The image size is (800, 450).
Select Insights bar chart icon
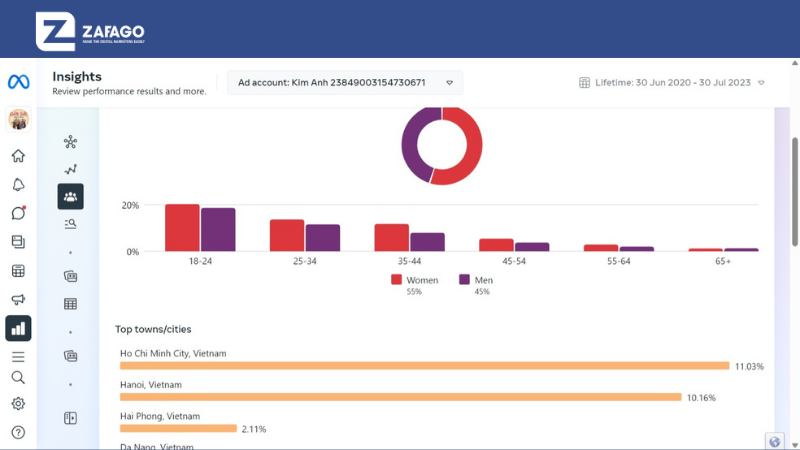pos(18,328)
